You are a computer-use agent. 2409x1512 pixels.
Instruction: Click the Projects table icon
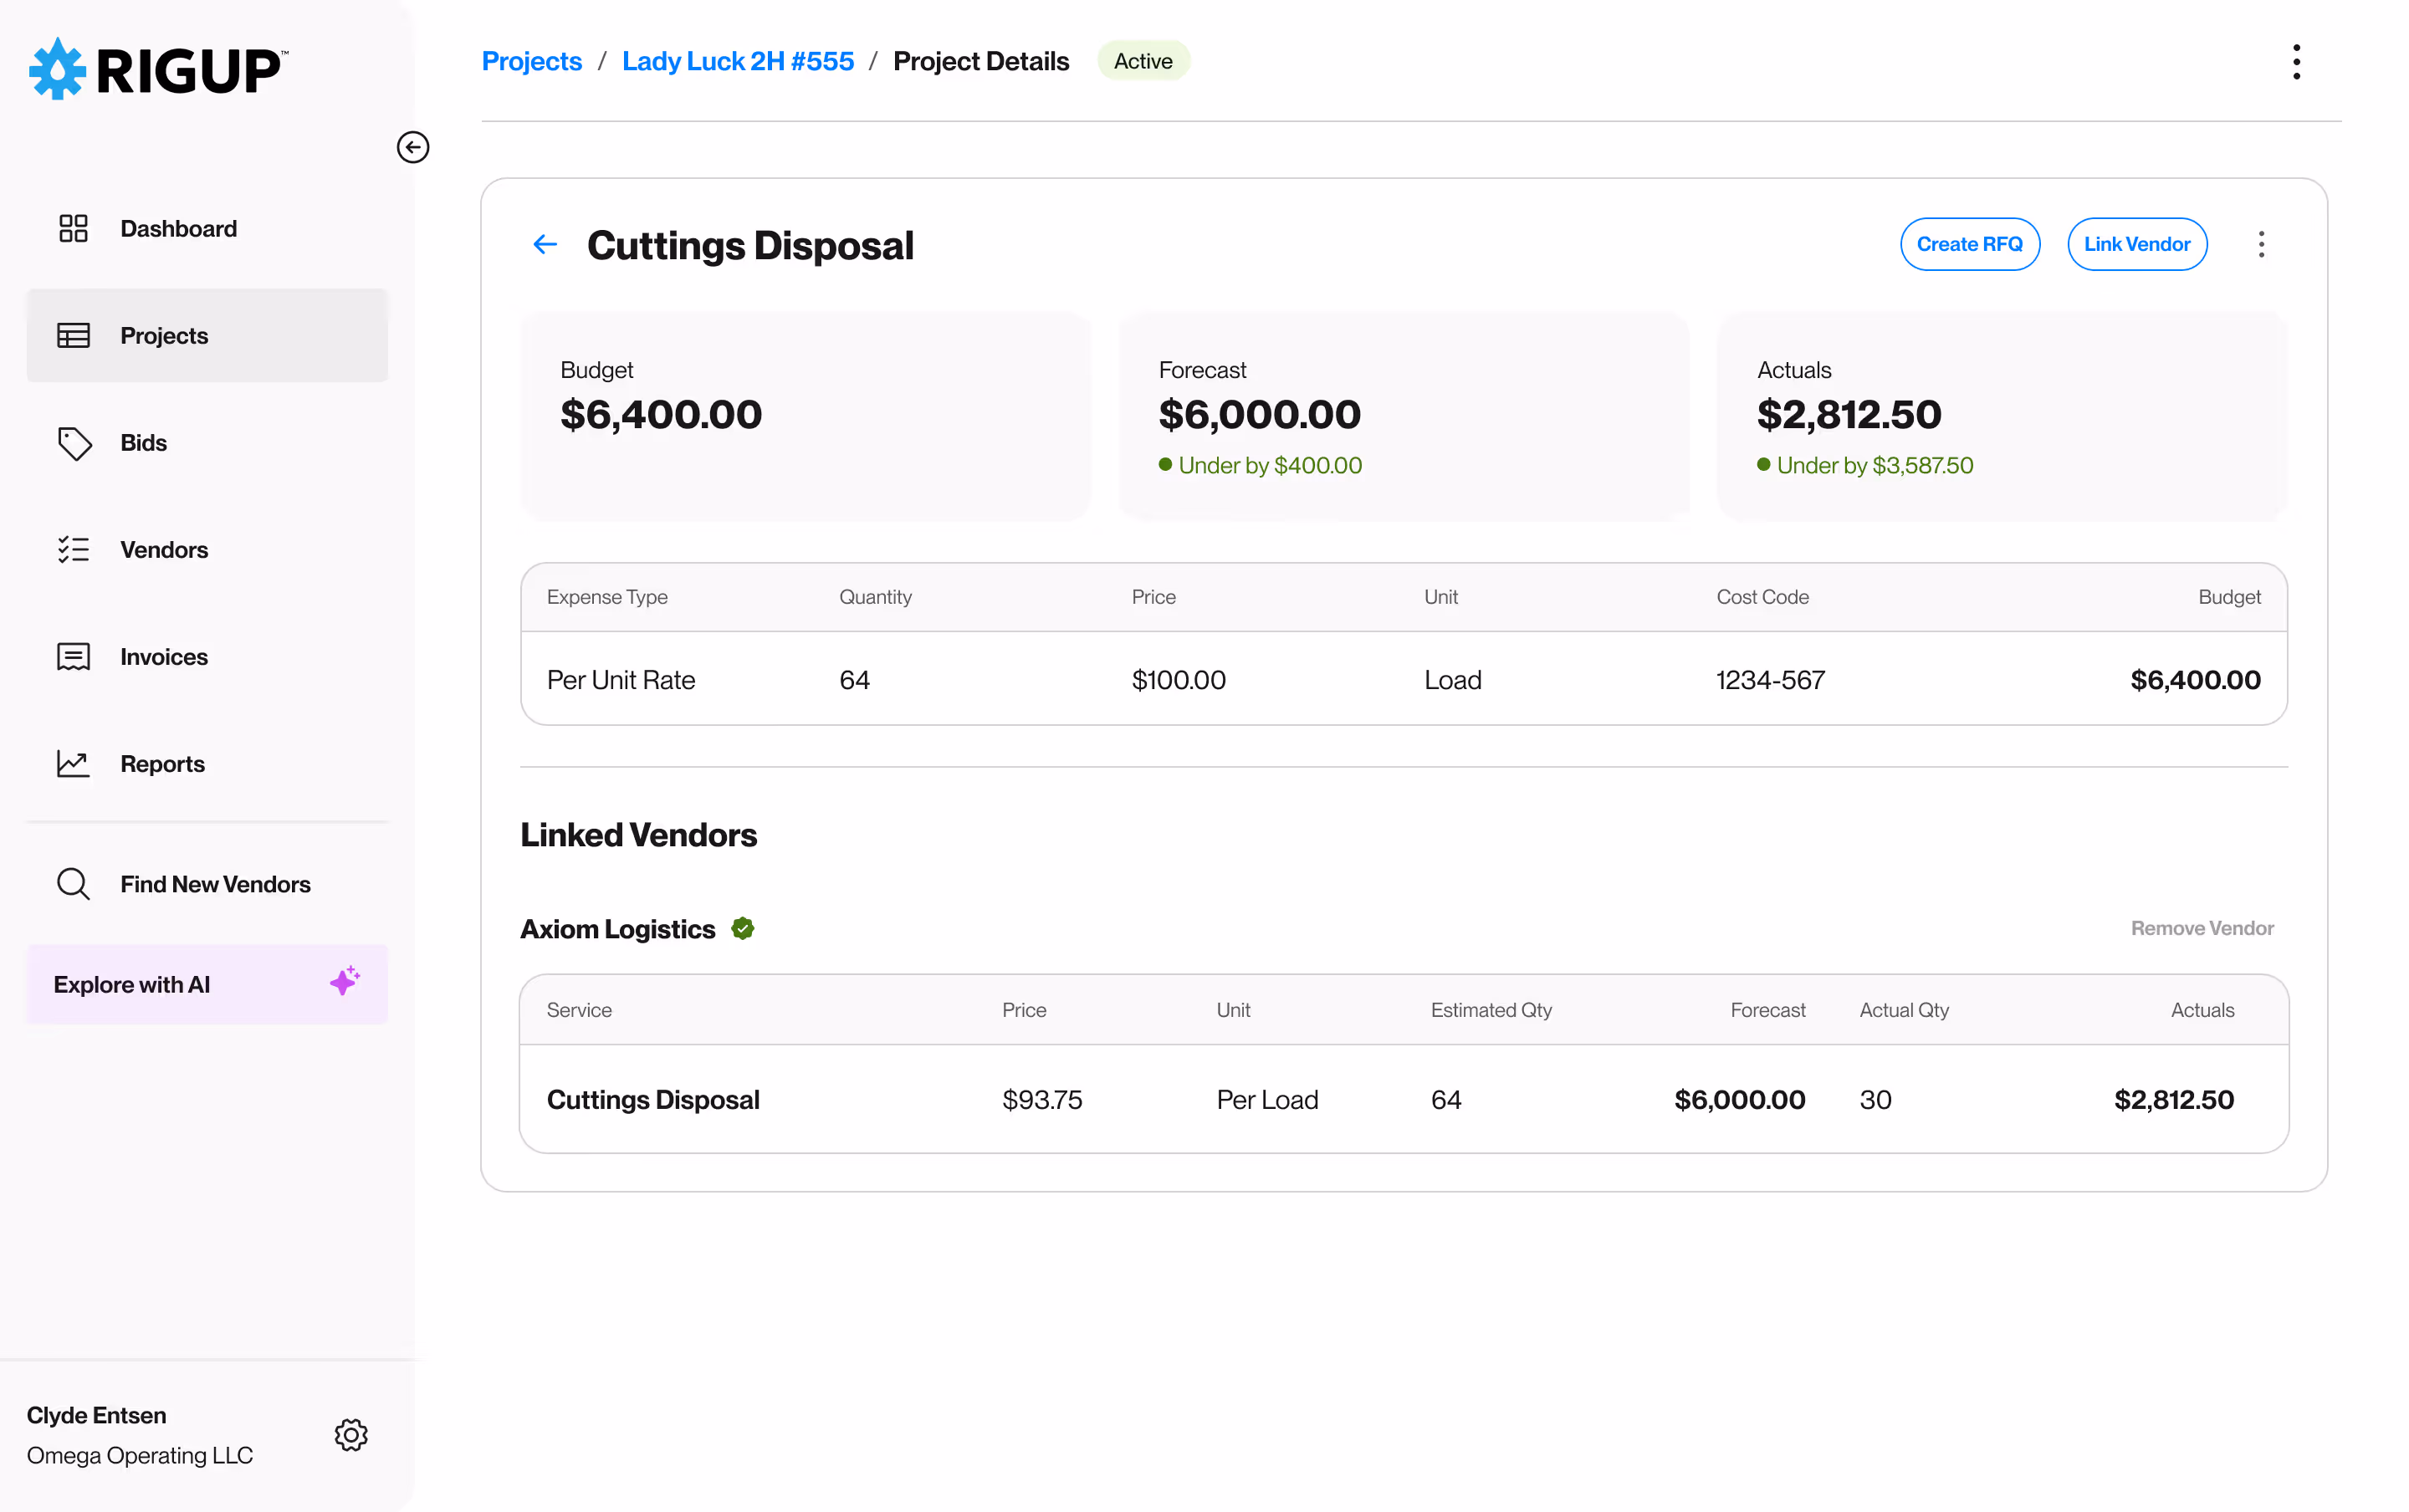[x=73, y=335]
